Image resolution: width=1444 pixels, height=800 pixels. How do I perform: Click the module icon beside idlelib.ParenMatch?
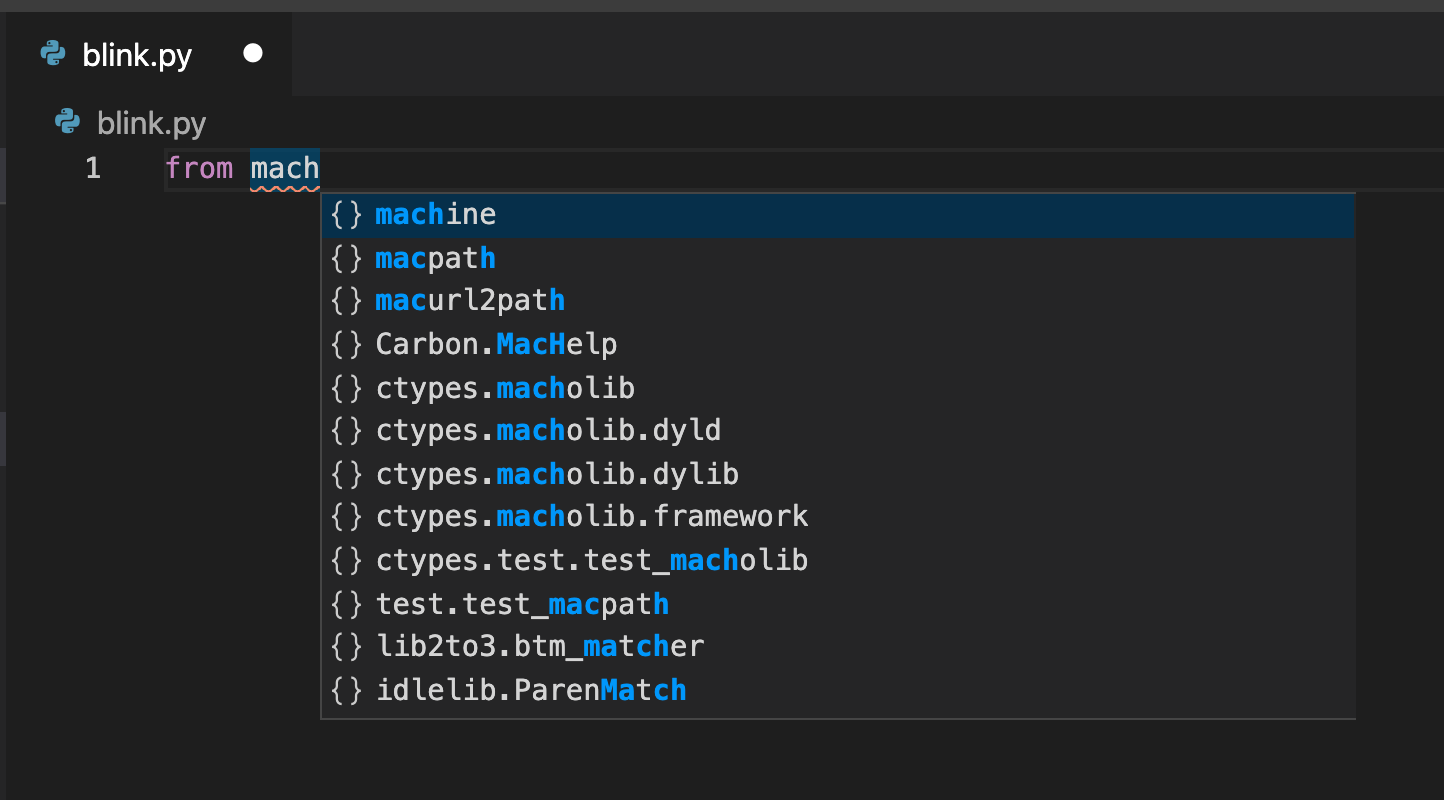click(x=346, y=690)
